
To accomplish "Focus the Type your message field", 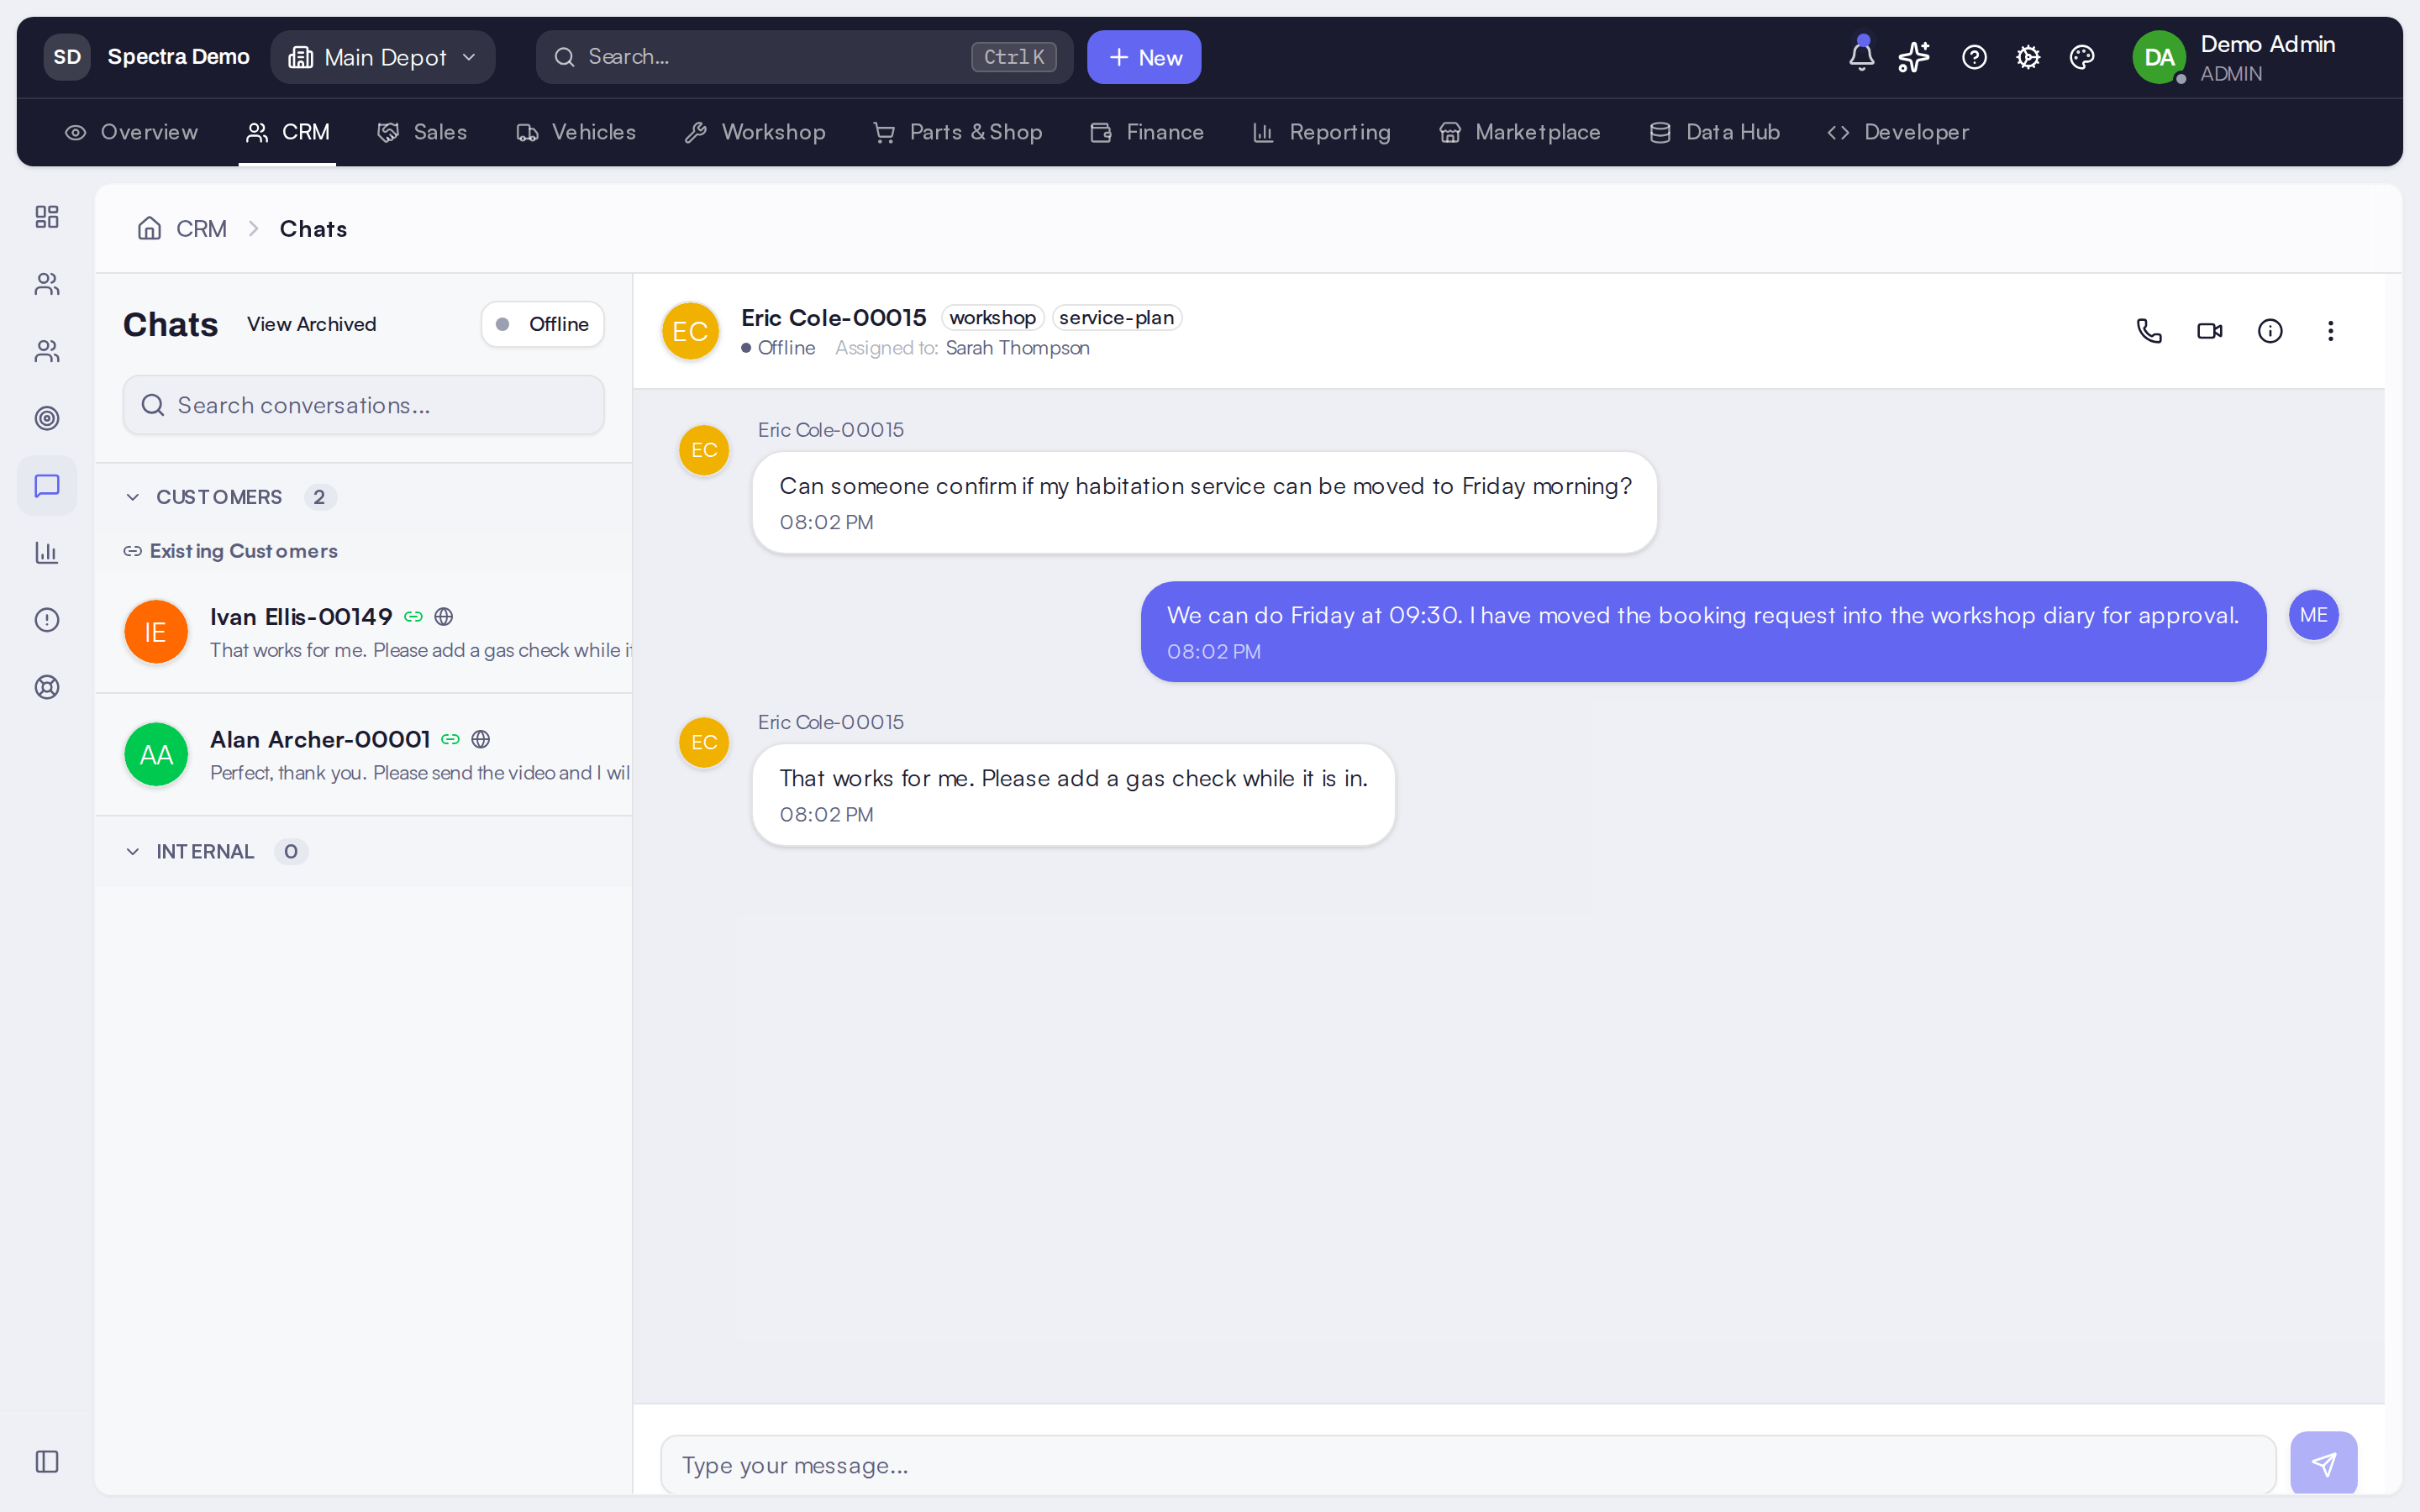I will (1468, 1465).
